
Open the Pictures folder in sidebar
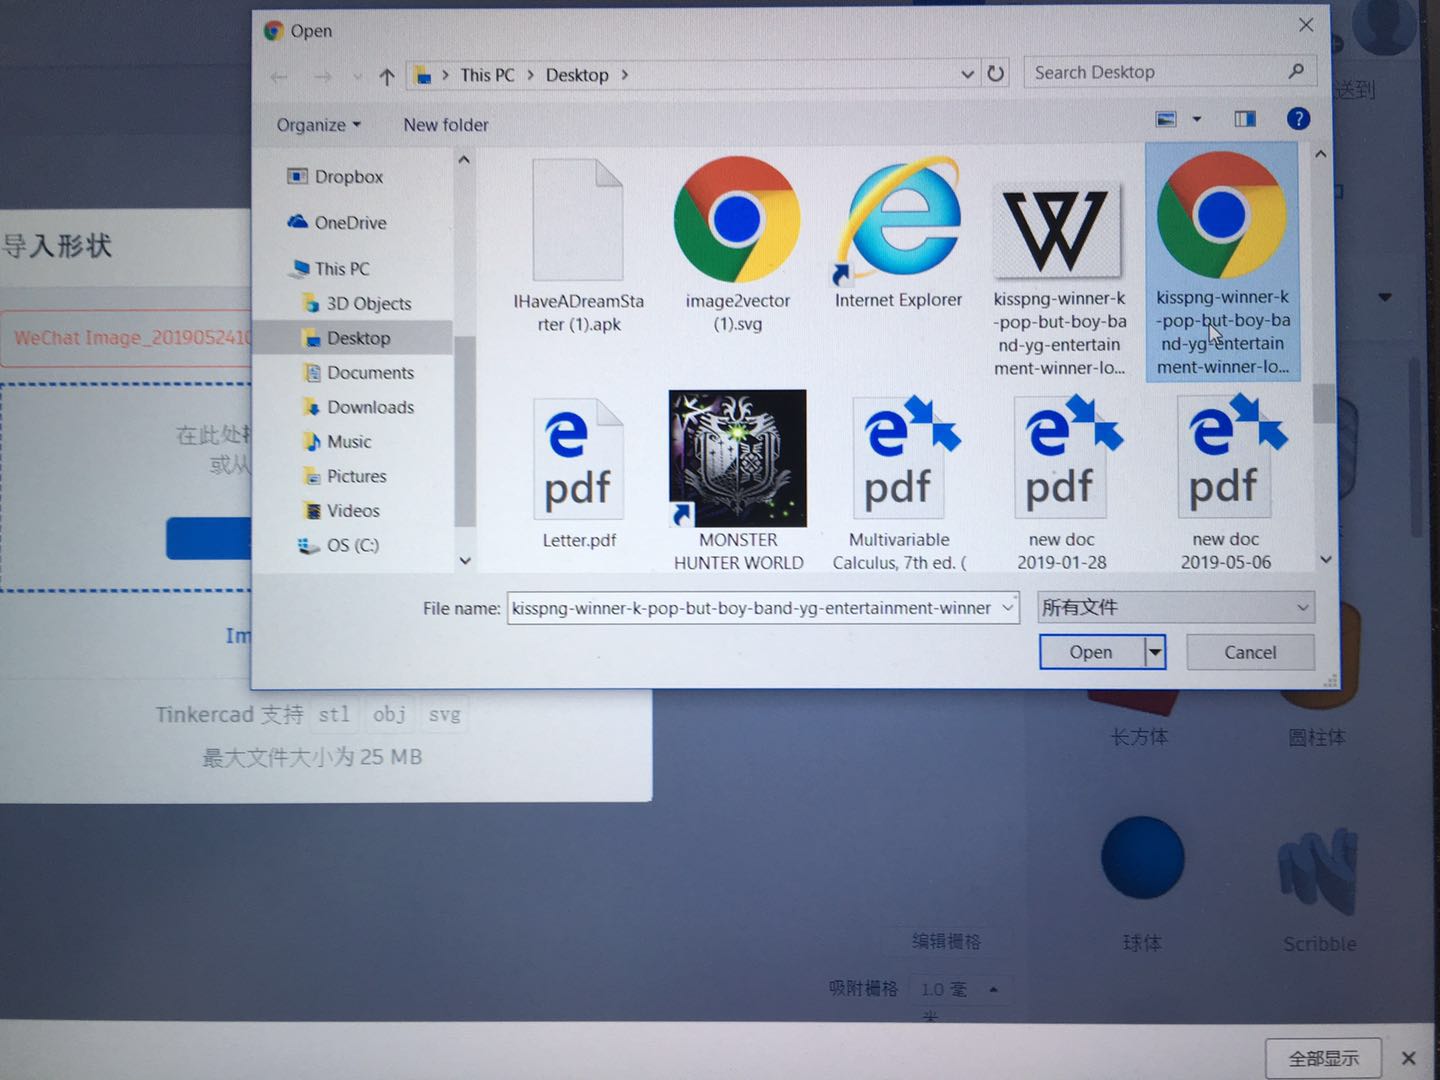click(344, 476)
